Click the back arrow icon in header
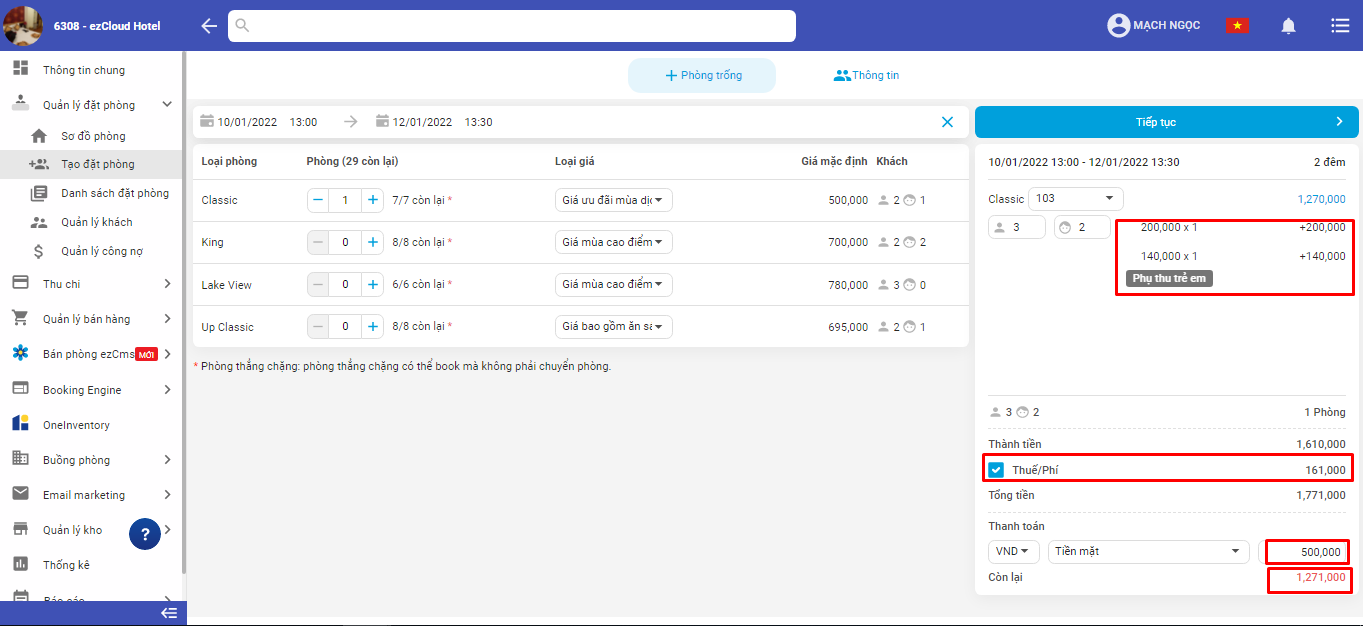The image size is (1363, 626). point(209,26)
